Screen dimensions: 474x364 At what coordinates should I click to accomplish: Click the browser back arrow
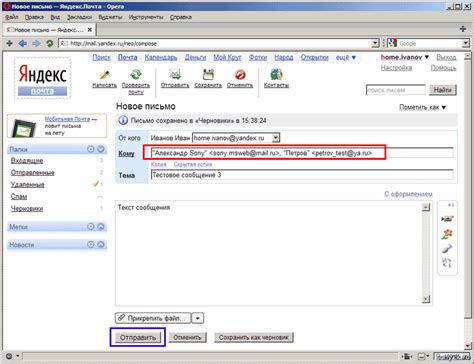click(x=23, y=43)
